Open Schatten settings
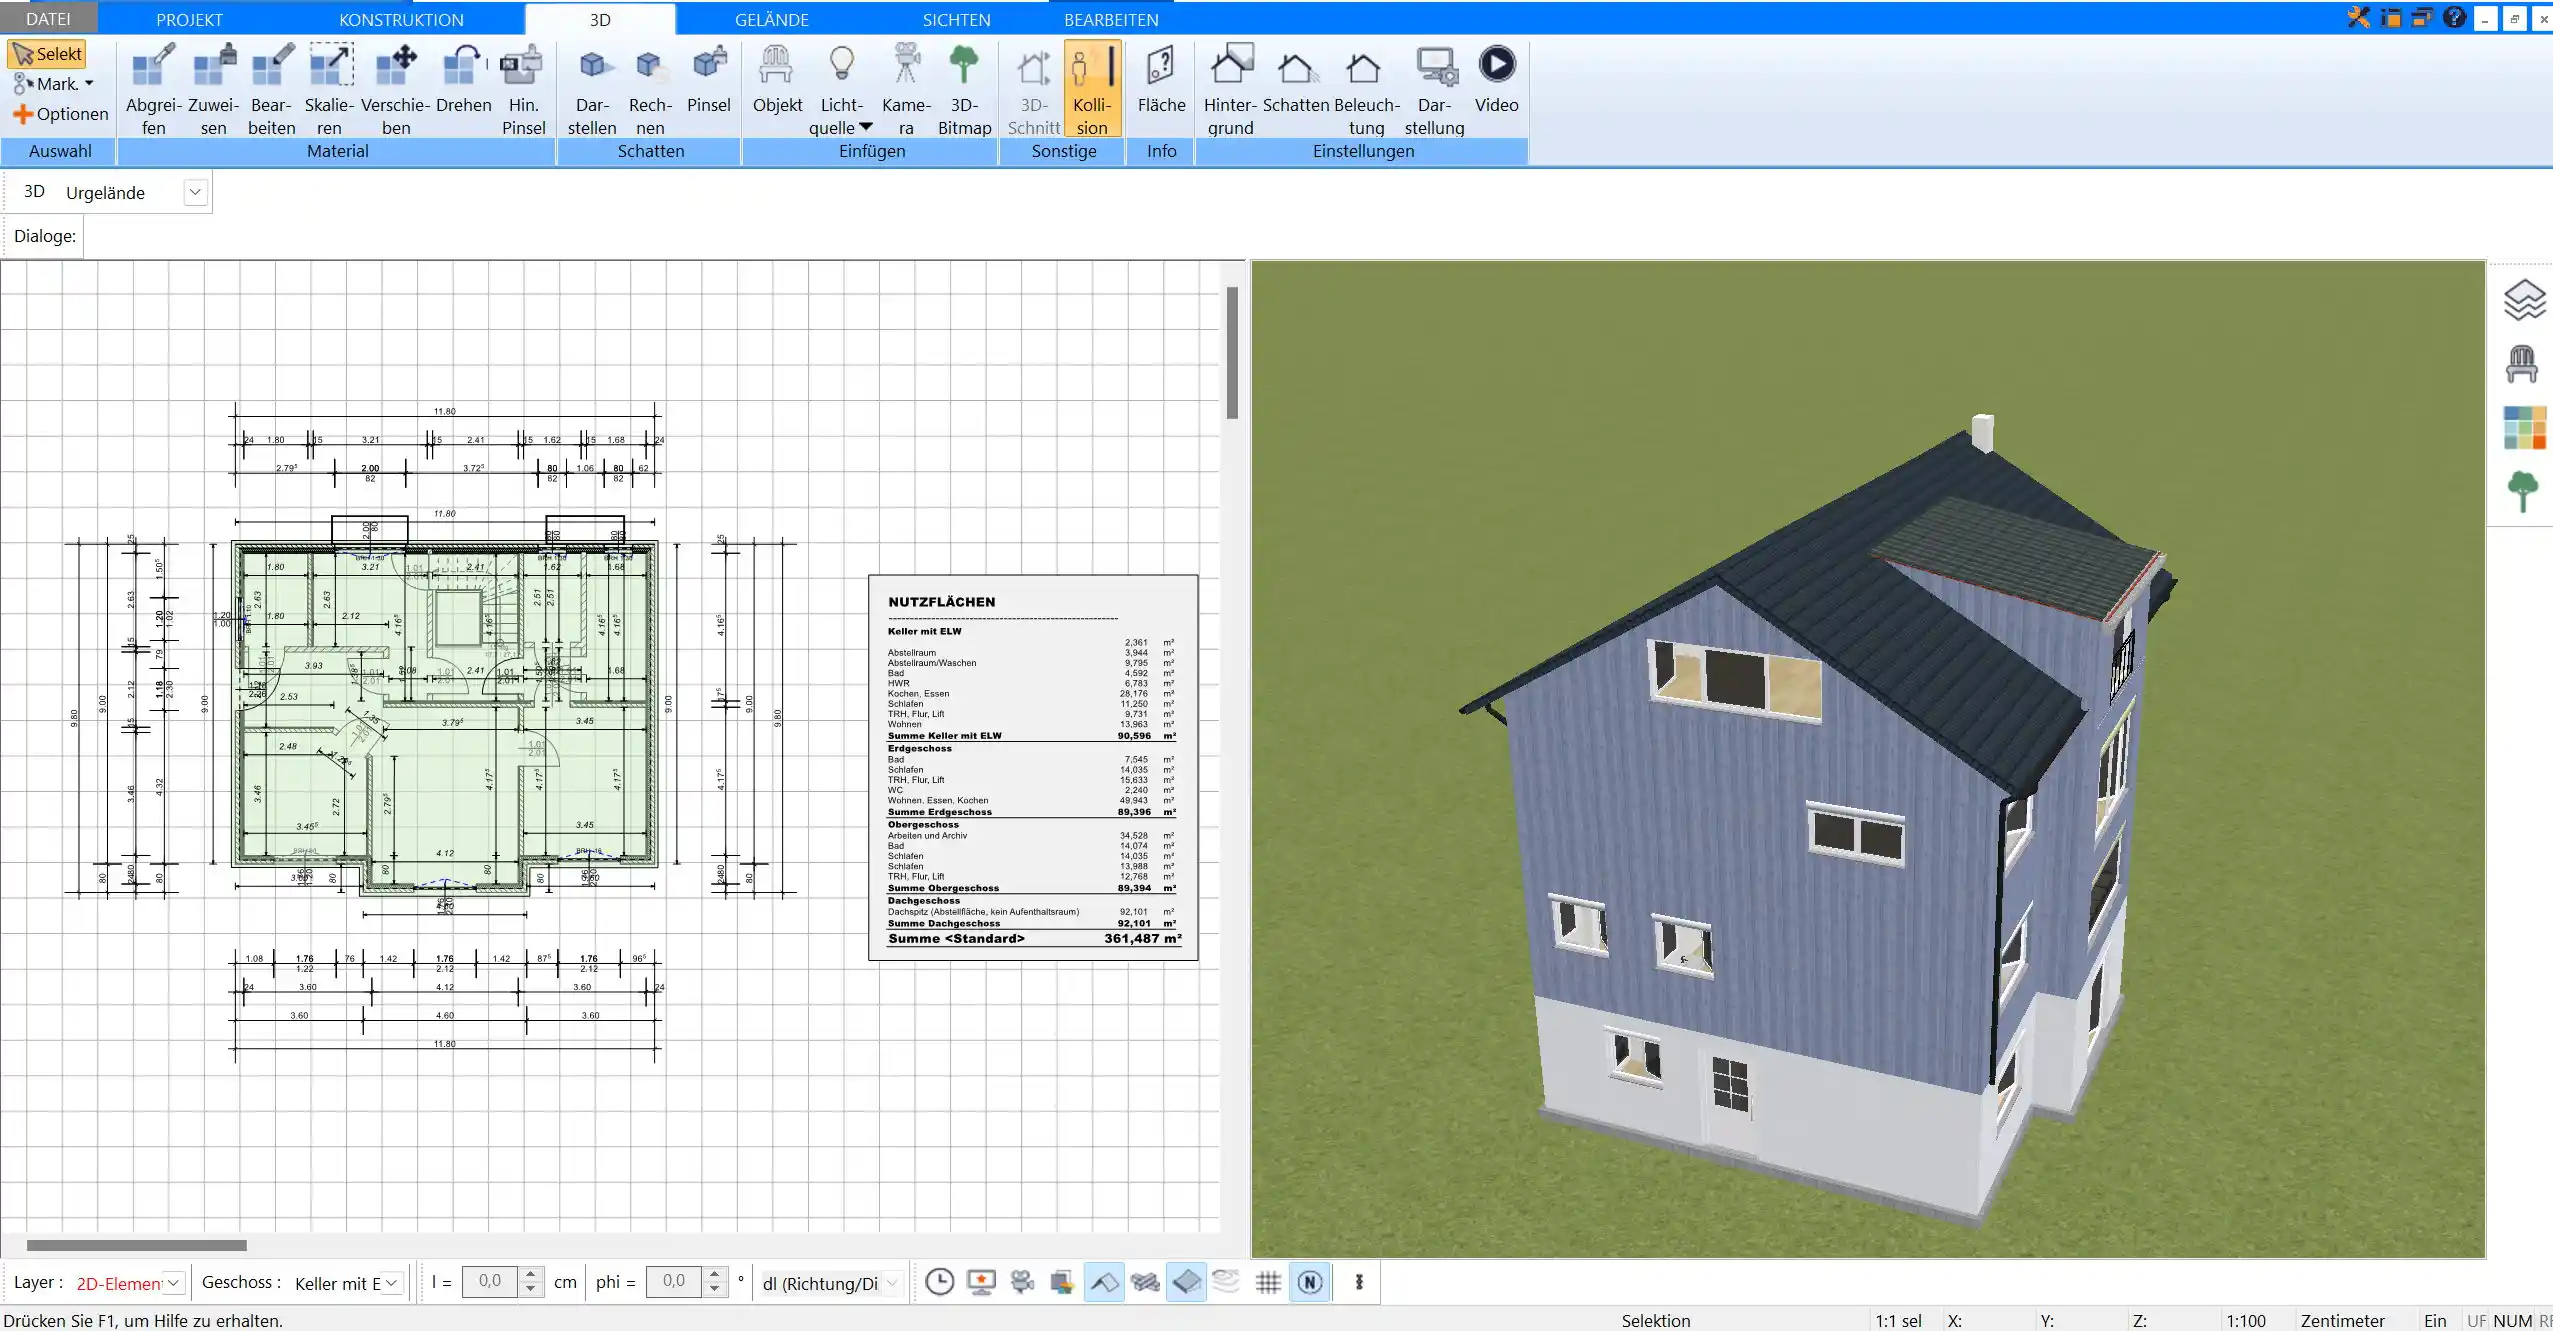Viewport: 2553px width, 1331px height. (1296, 80)
